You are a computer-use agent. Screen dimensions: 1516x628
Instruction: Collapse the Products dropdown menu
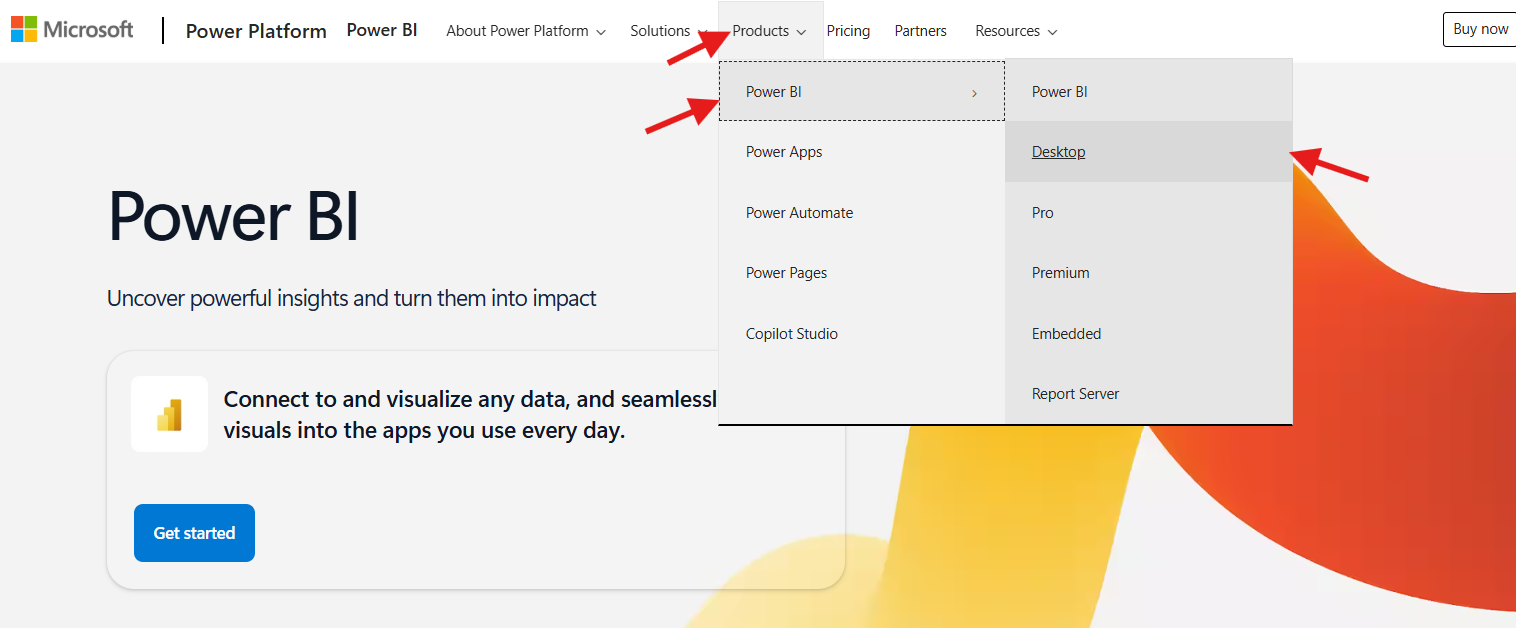770,31
